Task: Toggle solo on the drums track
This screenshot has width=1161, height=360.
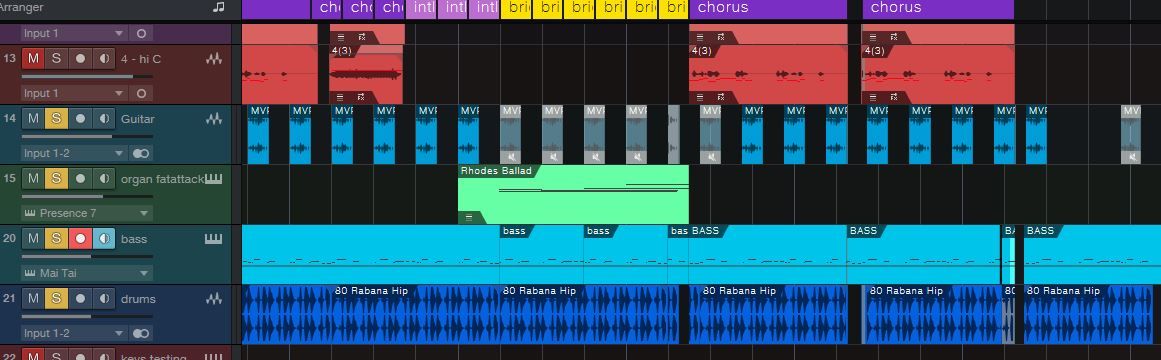Action: [x=56, y=299]
